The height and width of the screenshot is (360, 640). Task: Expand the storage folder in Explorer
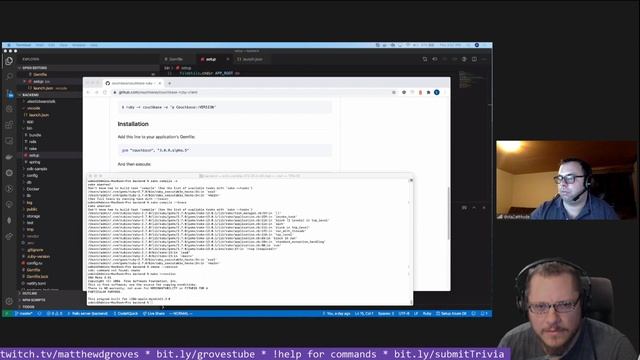33,216
